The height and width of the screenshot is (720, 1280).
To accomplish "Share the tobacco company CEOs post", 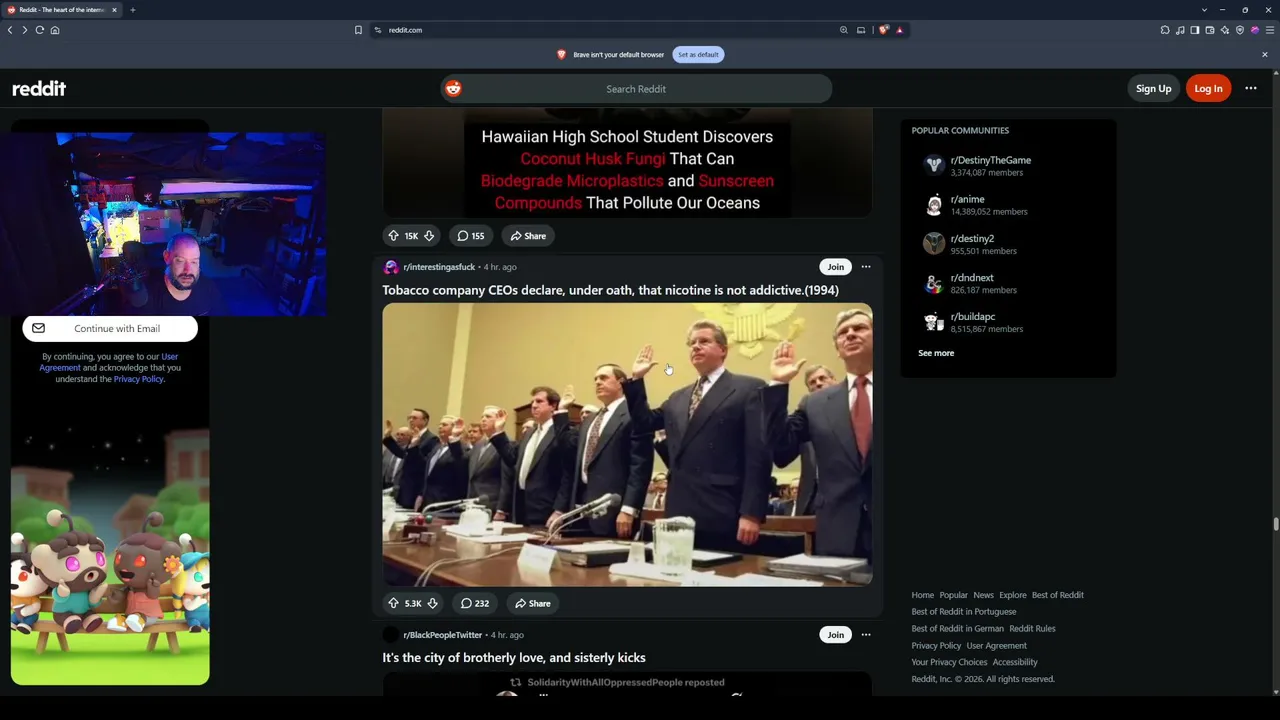I will coord(533,603).
